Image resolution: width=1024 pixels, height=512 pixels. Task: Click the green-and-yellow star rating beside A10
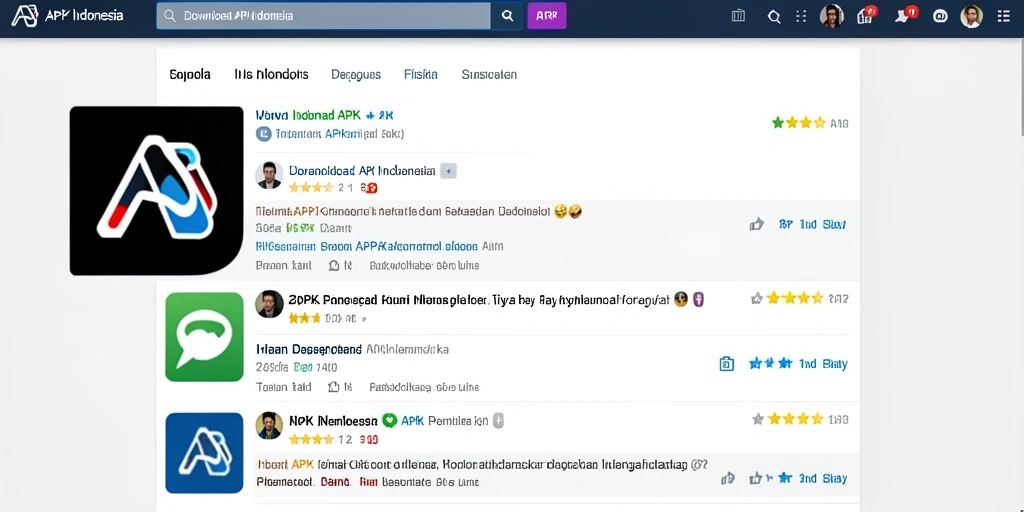[x=798, y=123]
